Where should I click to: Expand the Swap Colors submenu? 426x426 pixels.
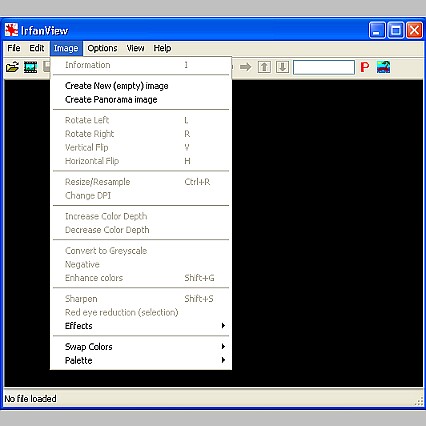(x=141, y=346)
